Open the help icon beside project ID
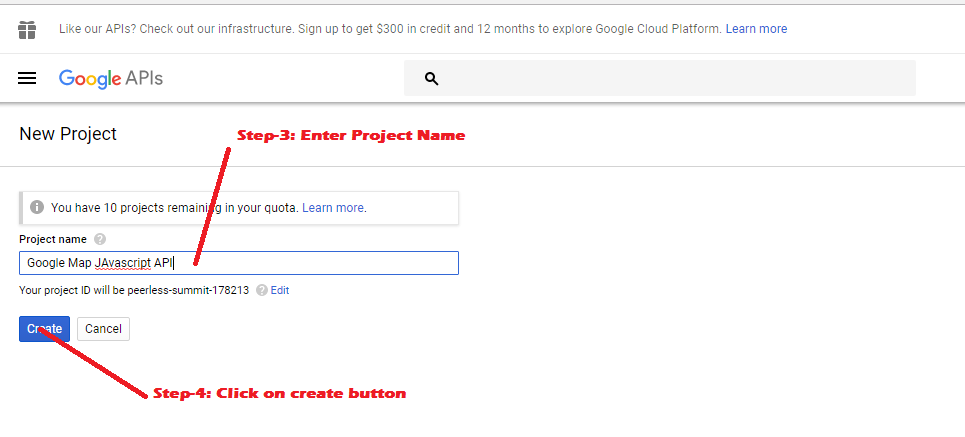 pos(262,291)
